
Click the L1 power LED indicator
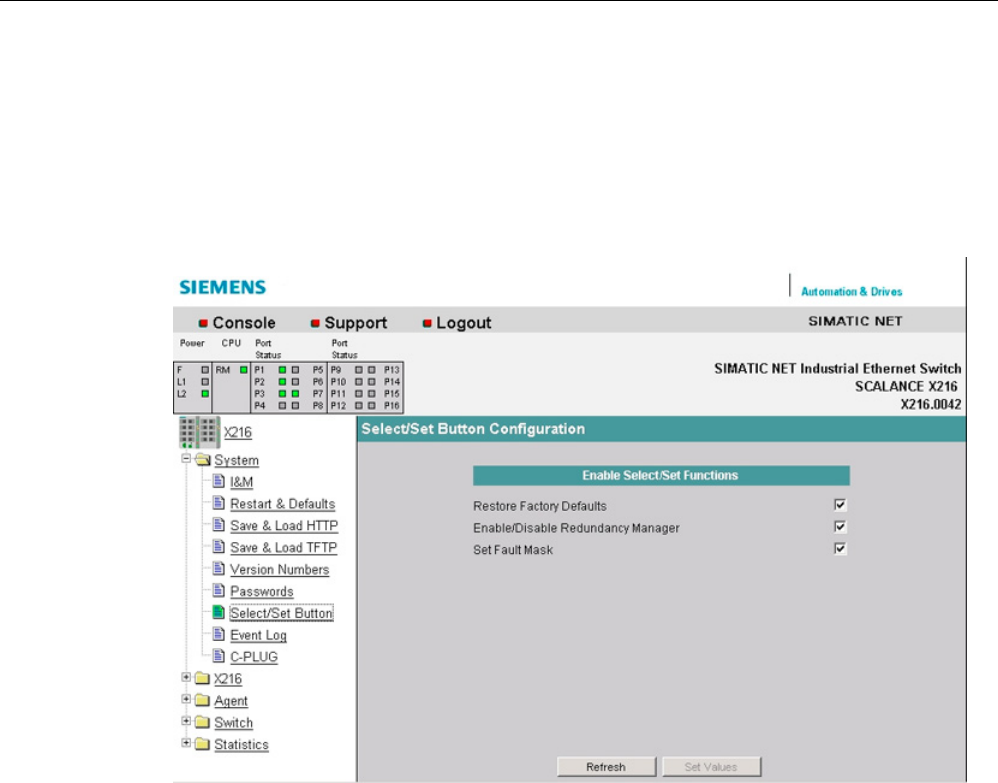205,382
